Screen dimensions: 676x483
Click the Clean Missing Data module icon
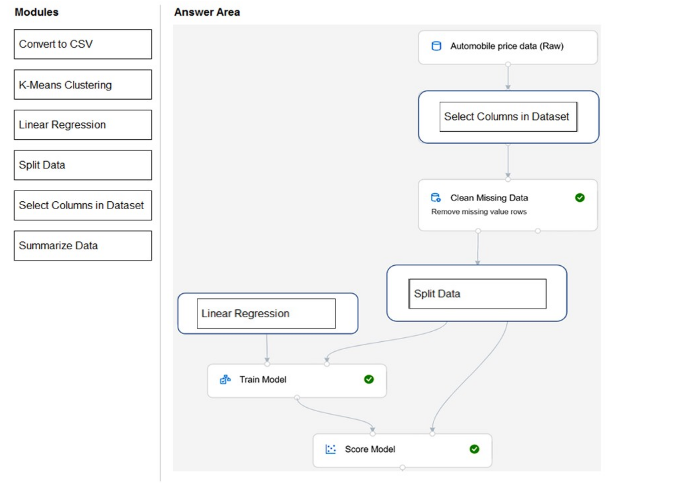point(436,198)
